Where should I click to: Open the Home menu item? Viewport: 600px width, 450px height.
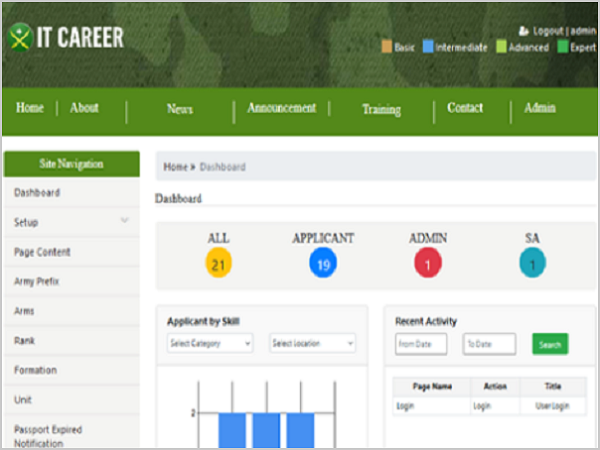point(29,108)
